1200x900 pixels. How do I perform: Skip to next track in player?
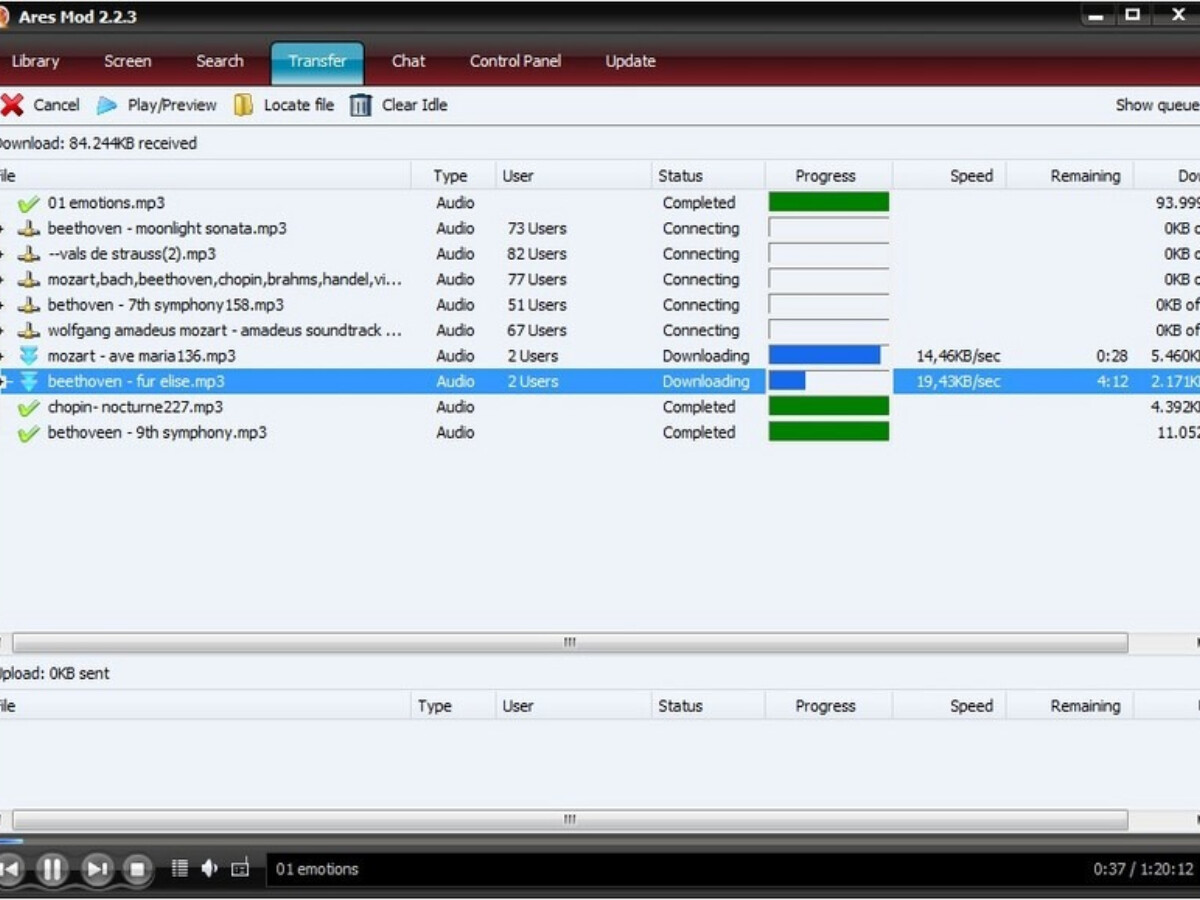[96, 869]
